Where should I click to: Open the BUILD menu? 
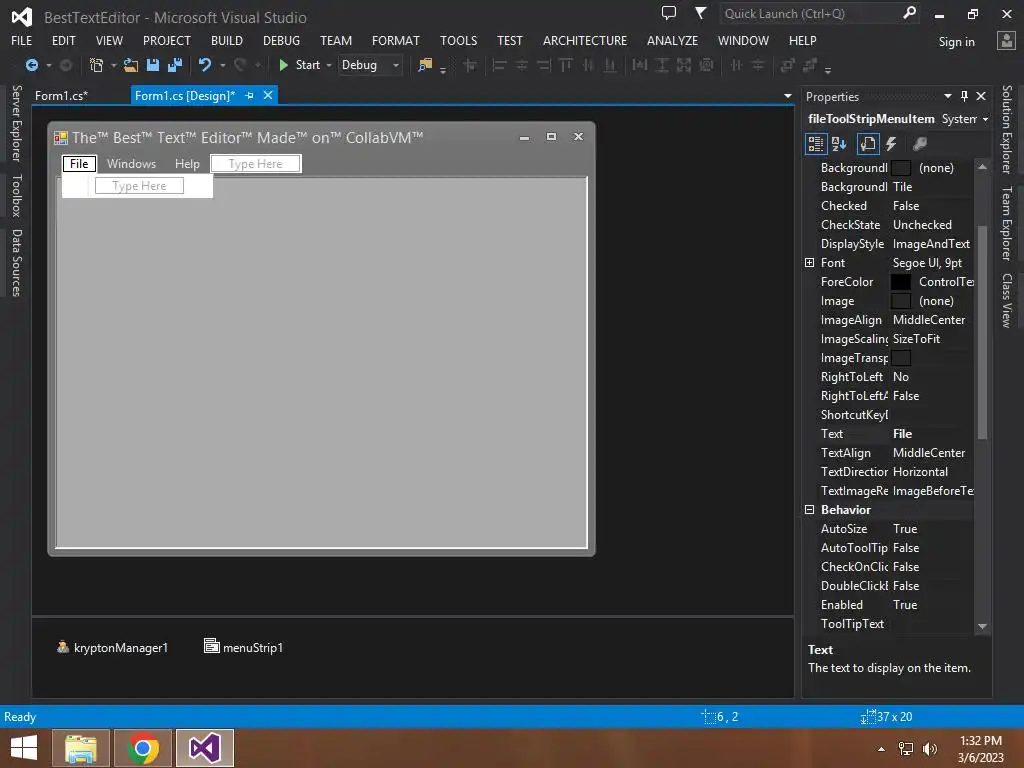click(227, 40)
